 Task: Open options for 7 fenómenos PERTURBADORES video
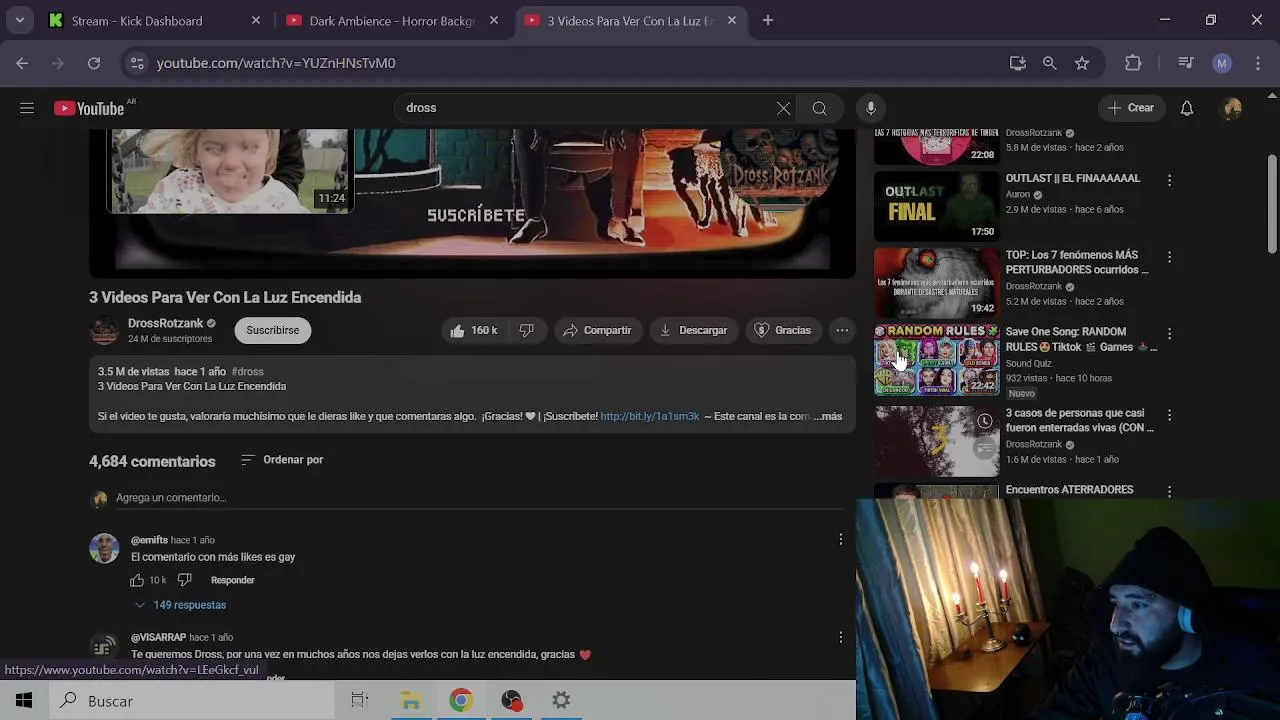[1169, 257]
